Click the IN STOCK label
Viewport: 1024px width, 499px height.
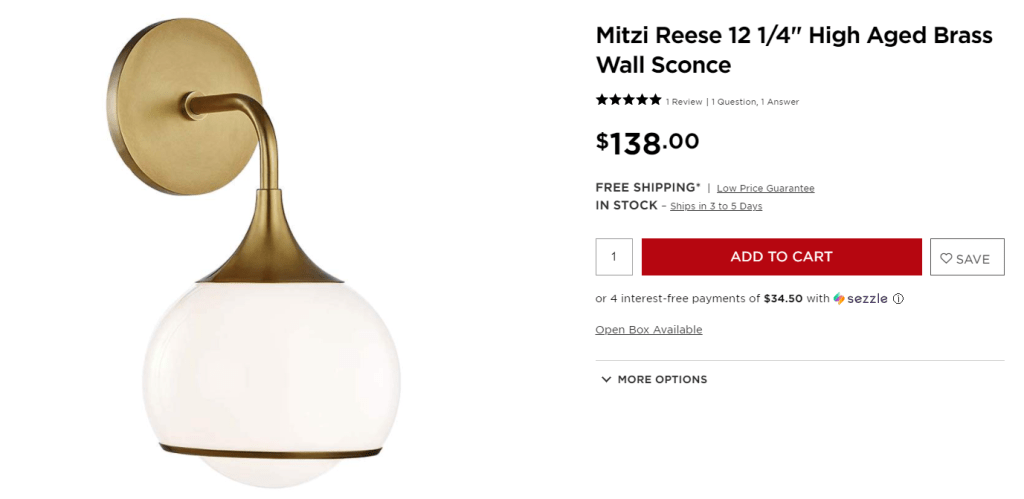pos(626,205)
